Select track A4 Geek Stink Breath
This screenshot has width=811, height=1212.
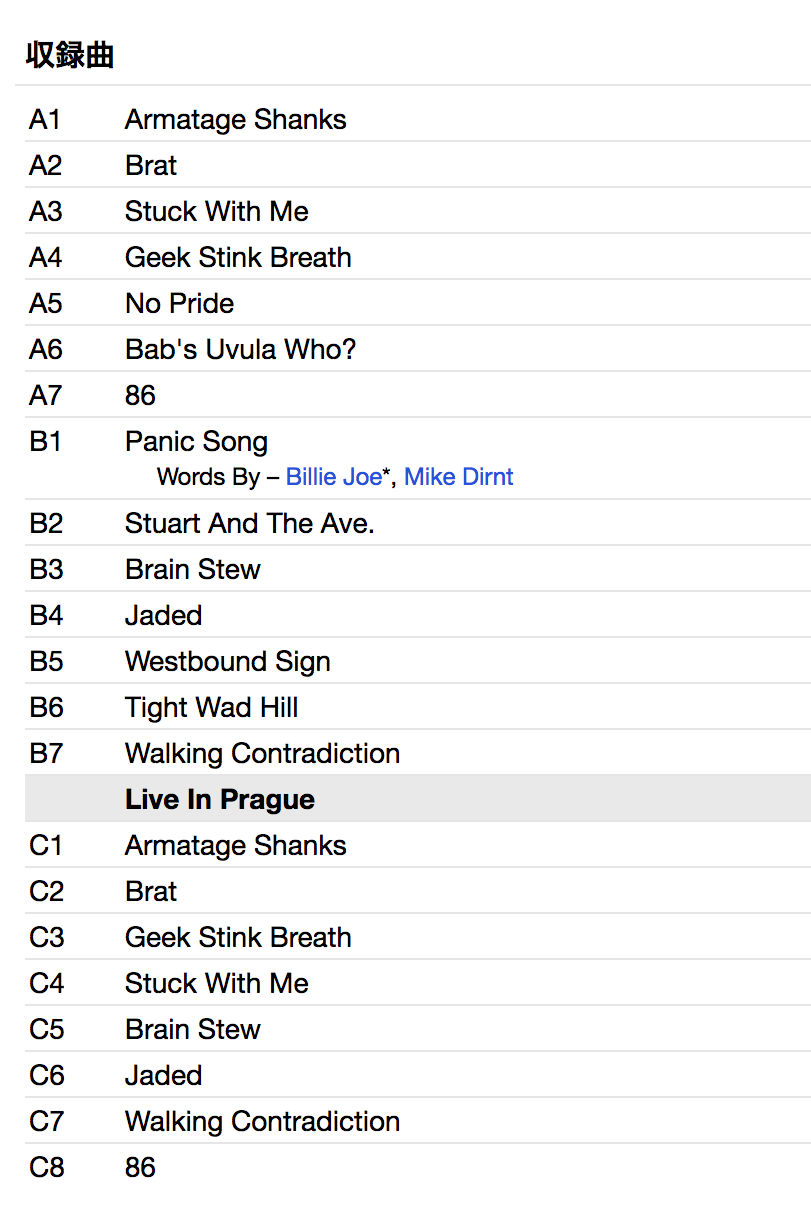[x=238, y=258]
